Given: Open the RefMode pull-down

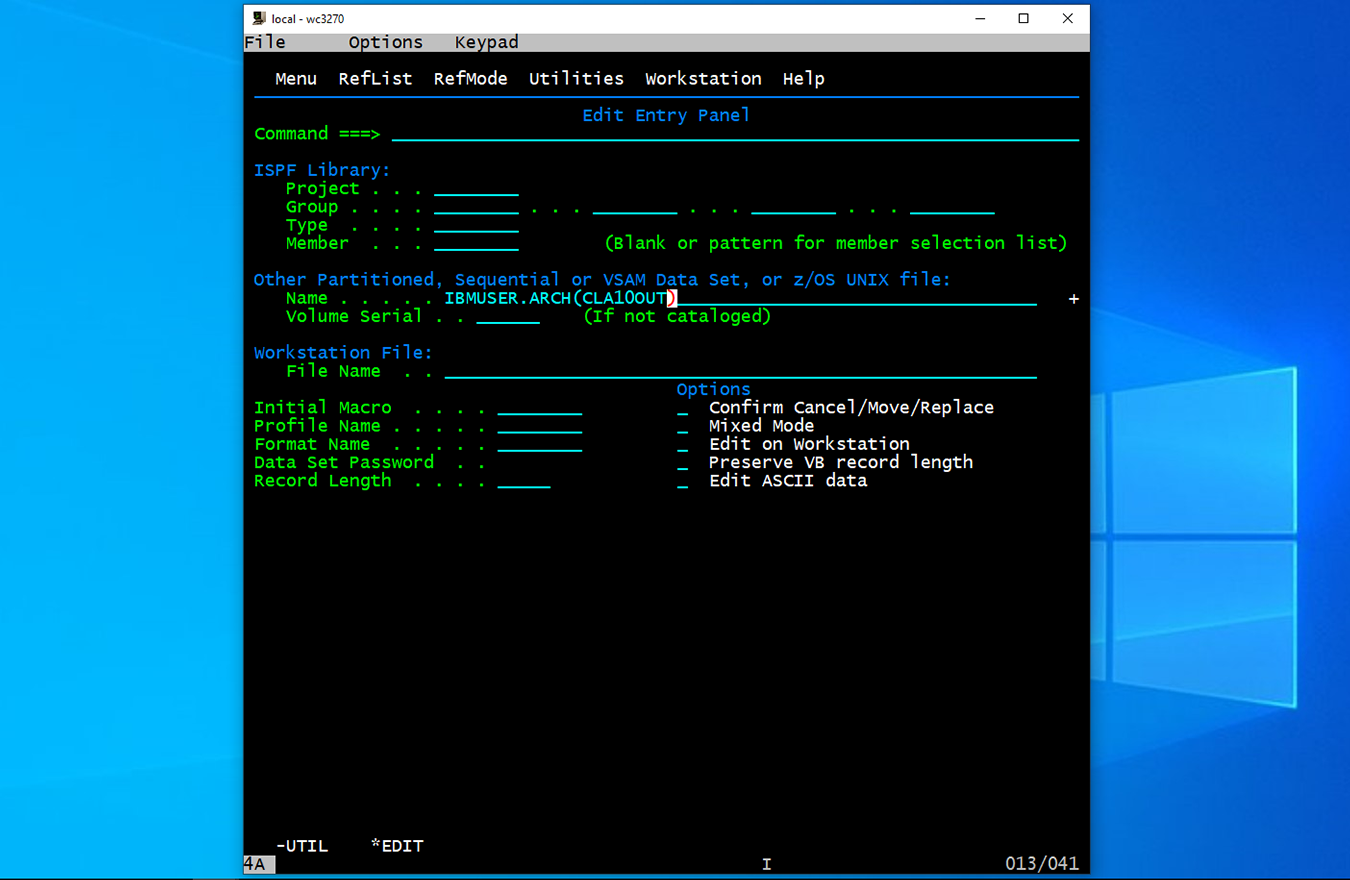Looking at the screenshot, I should (x=470, y=79).
